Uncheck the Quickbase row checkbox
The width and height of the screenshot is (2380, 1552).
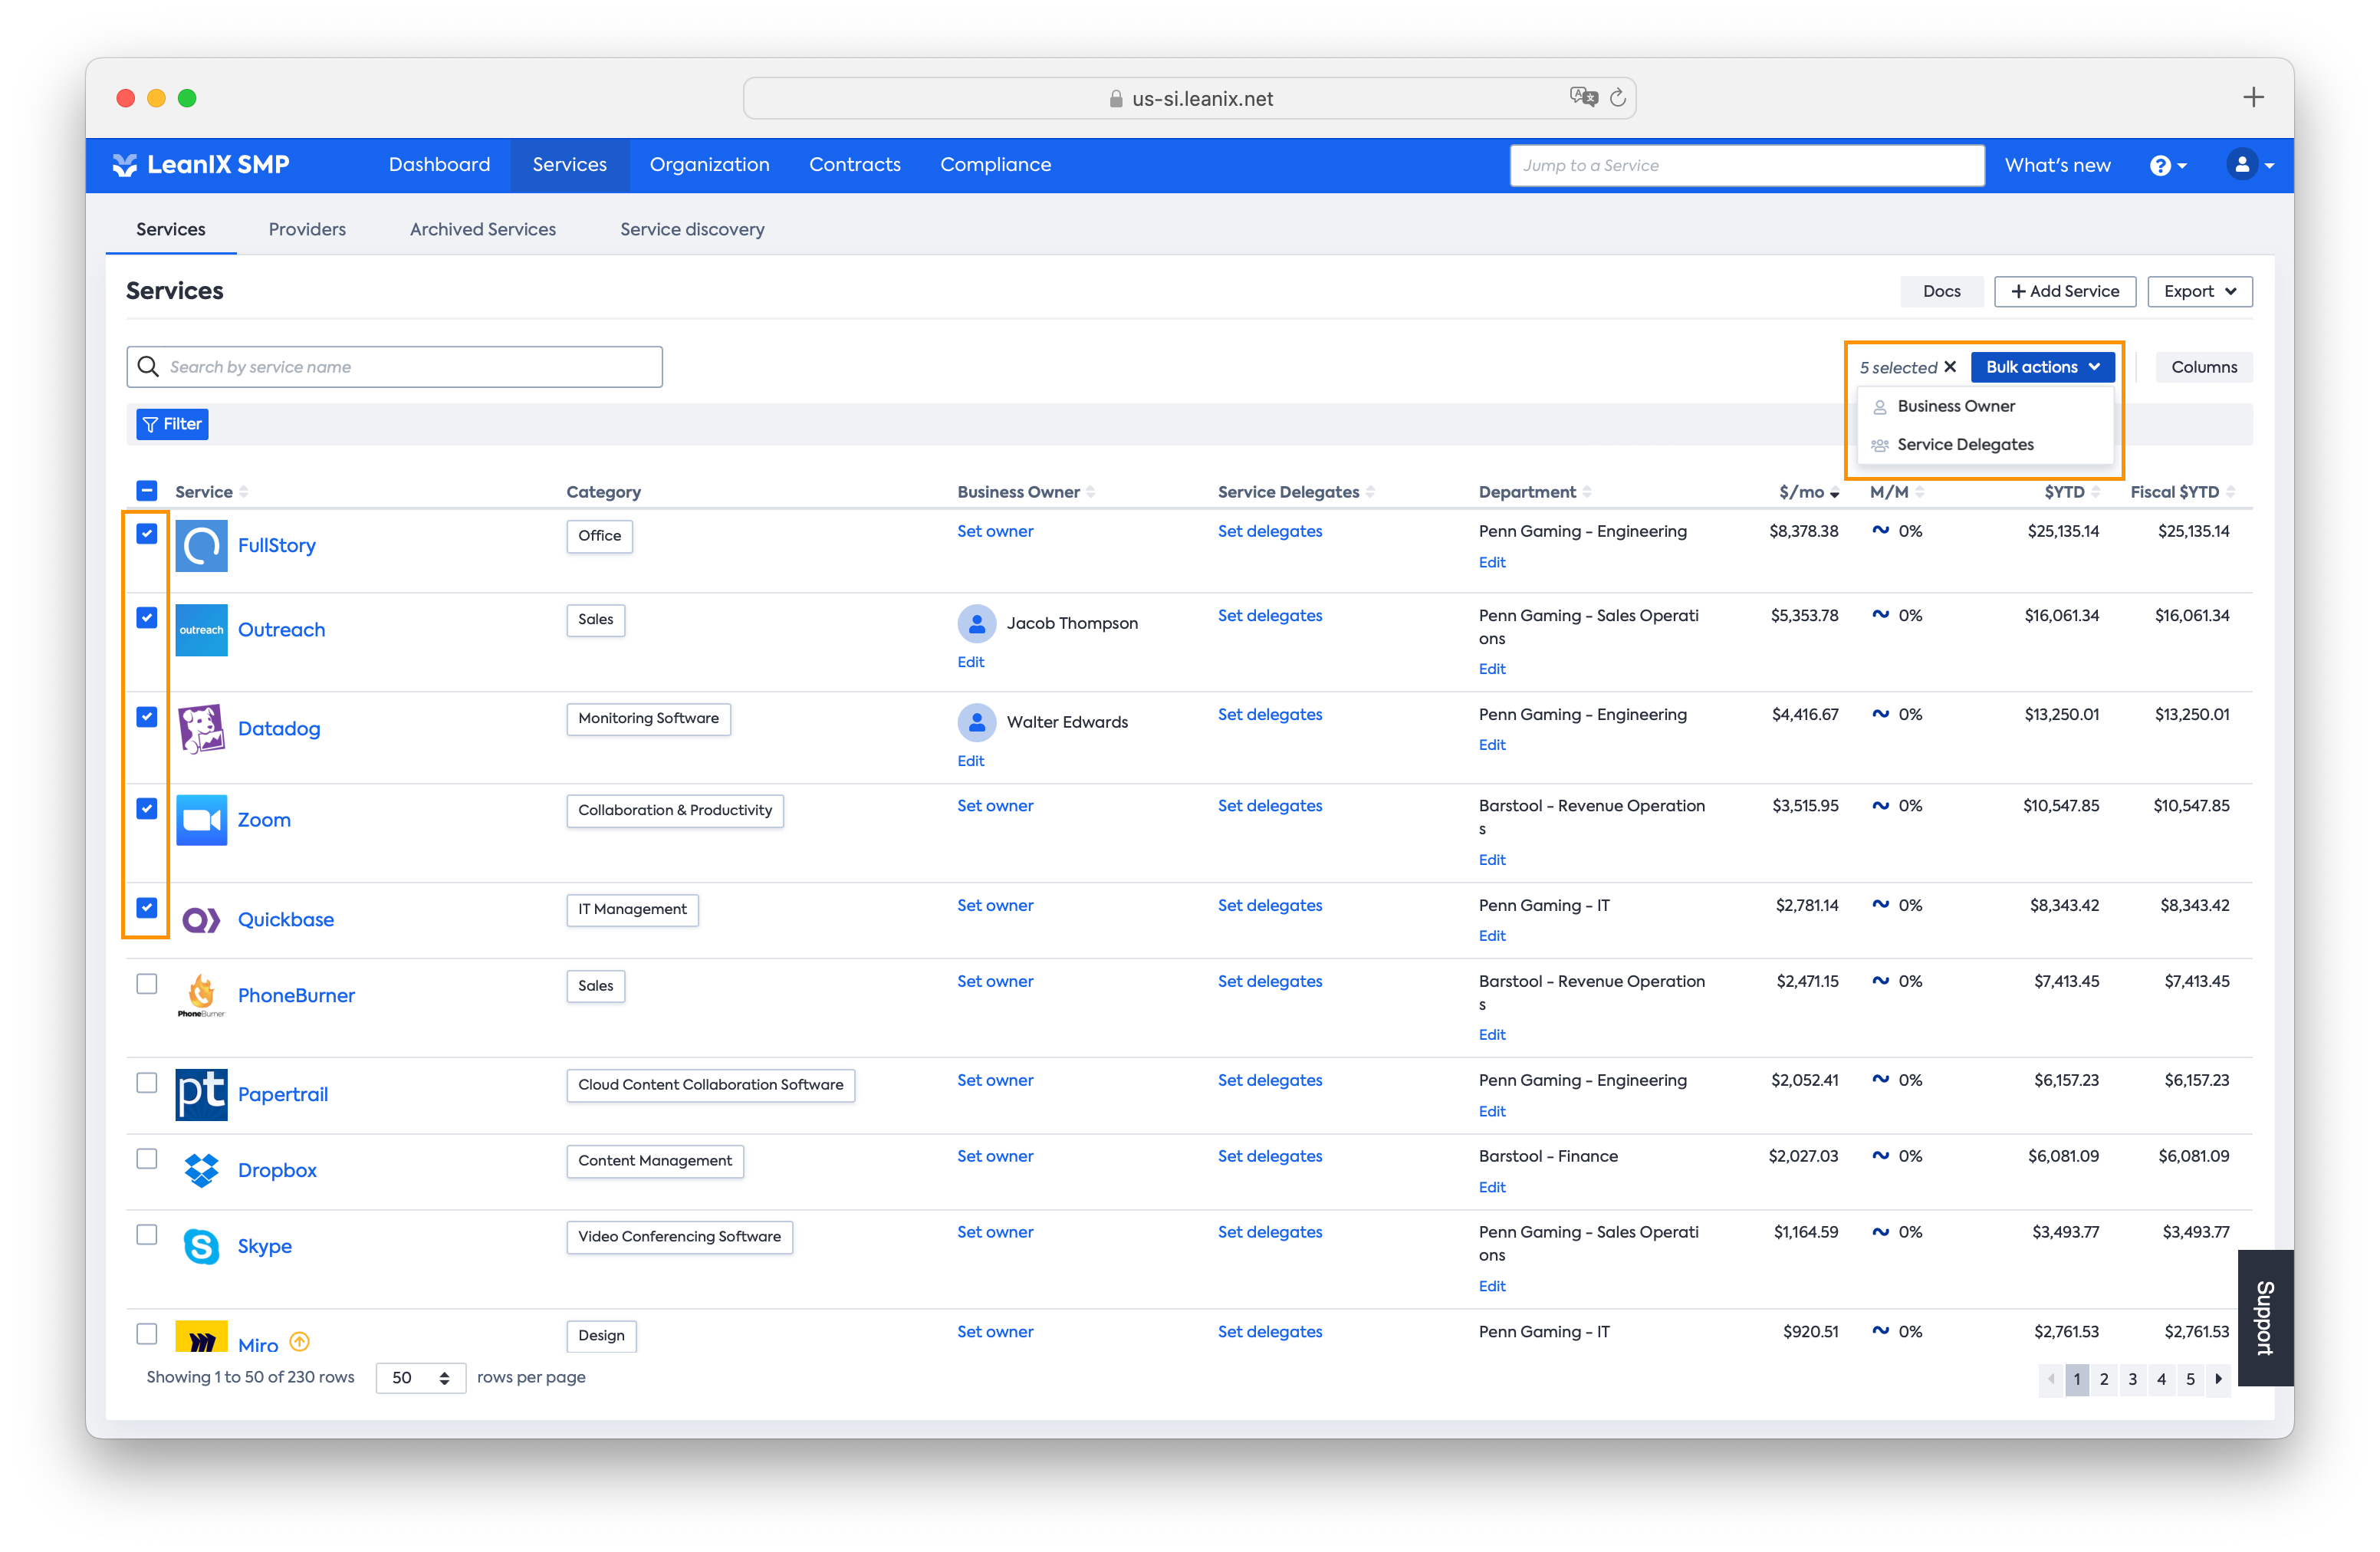[147, 908]
